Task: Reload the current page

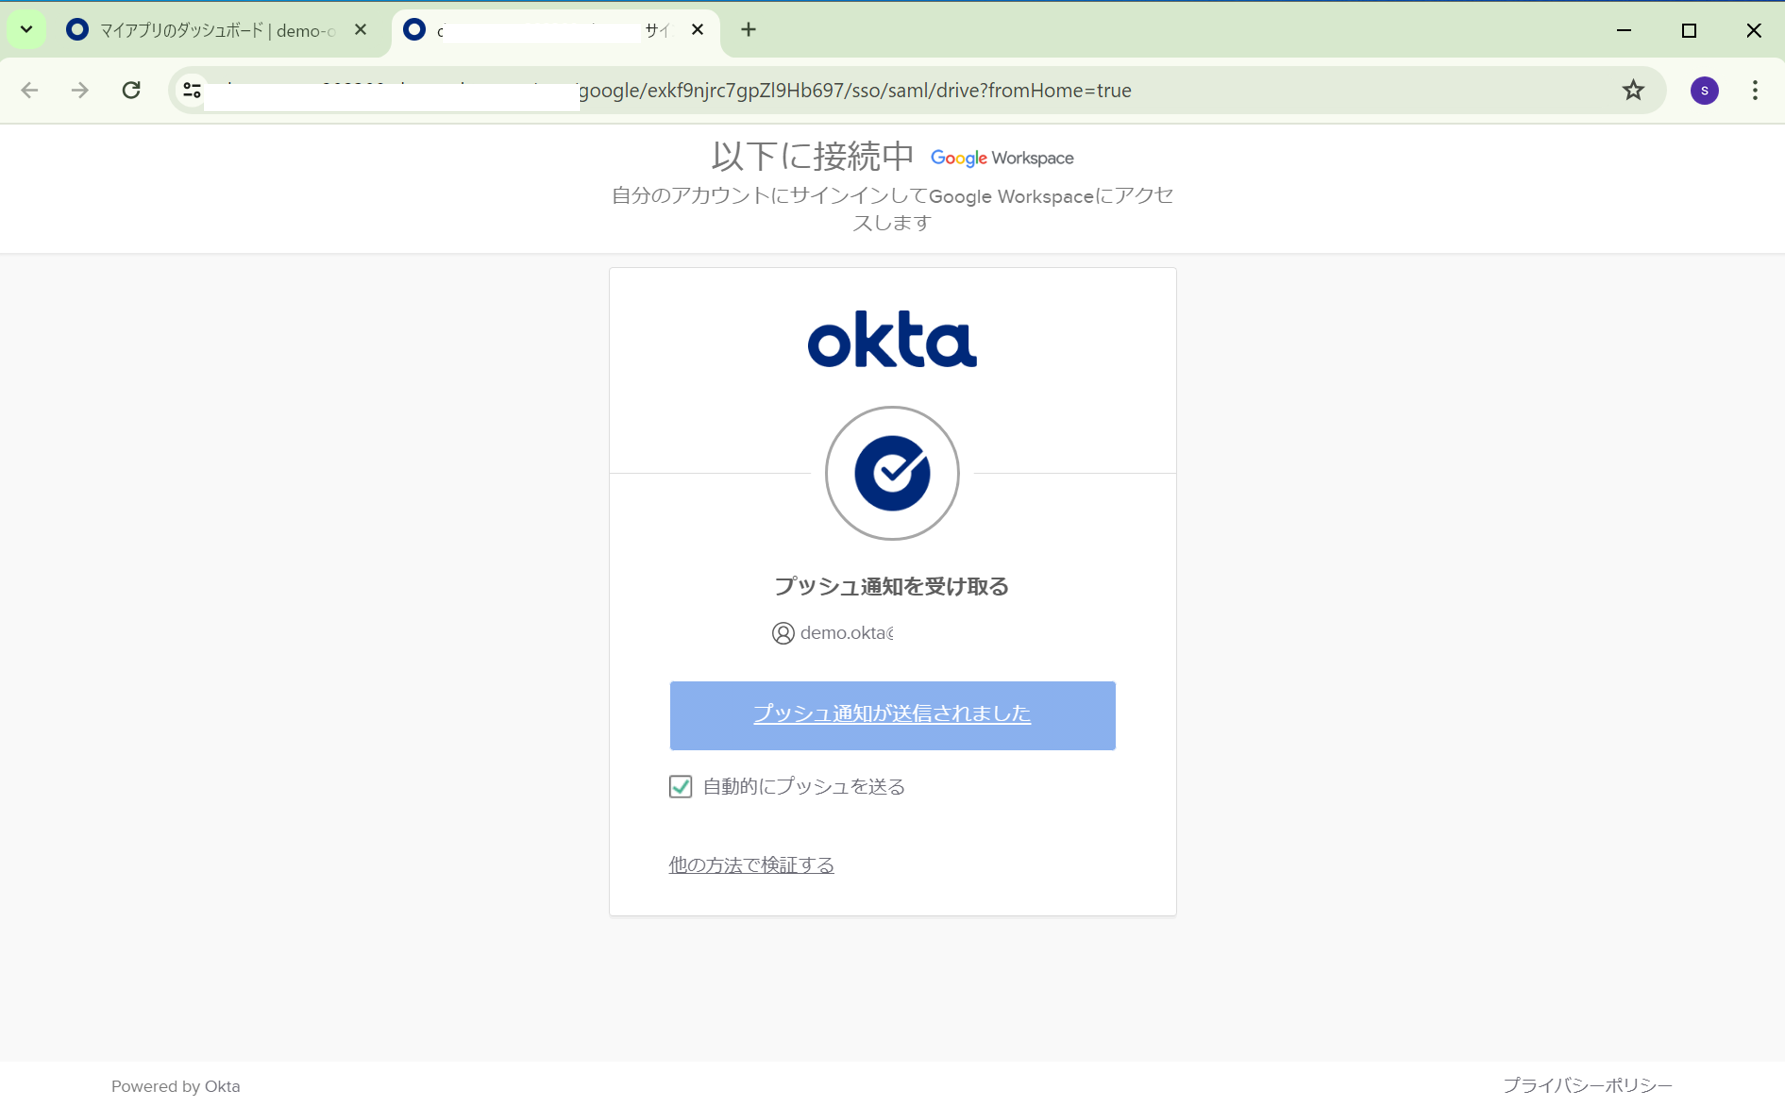Action: (x=131, y=90)
